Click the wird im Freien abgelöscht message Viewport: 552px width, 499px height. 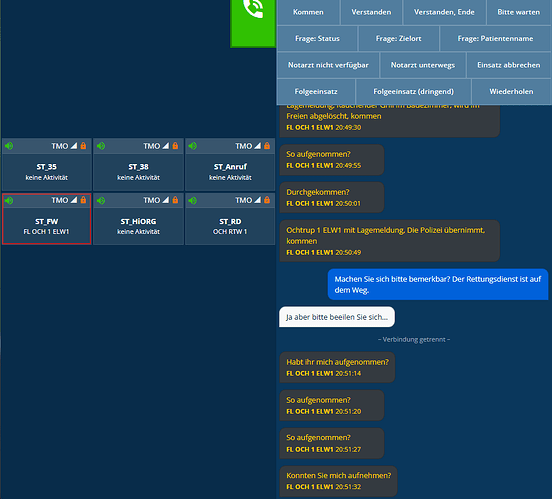[389, 121]
